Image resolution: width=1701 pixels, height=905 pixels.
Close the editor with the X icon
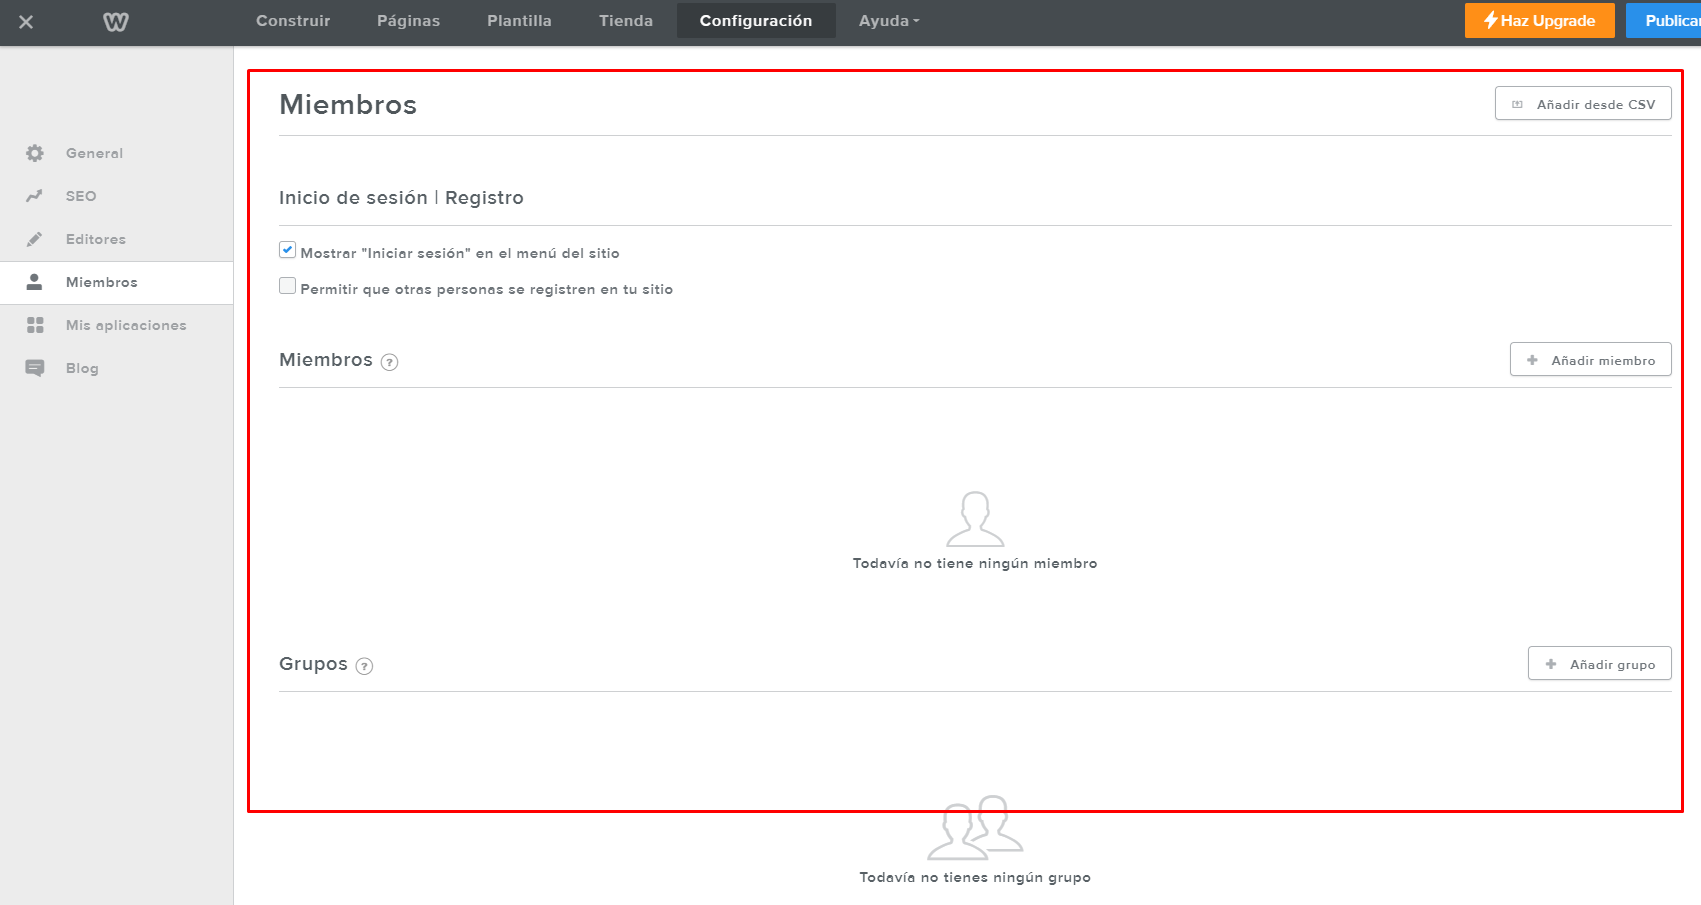coord(26,21)
